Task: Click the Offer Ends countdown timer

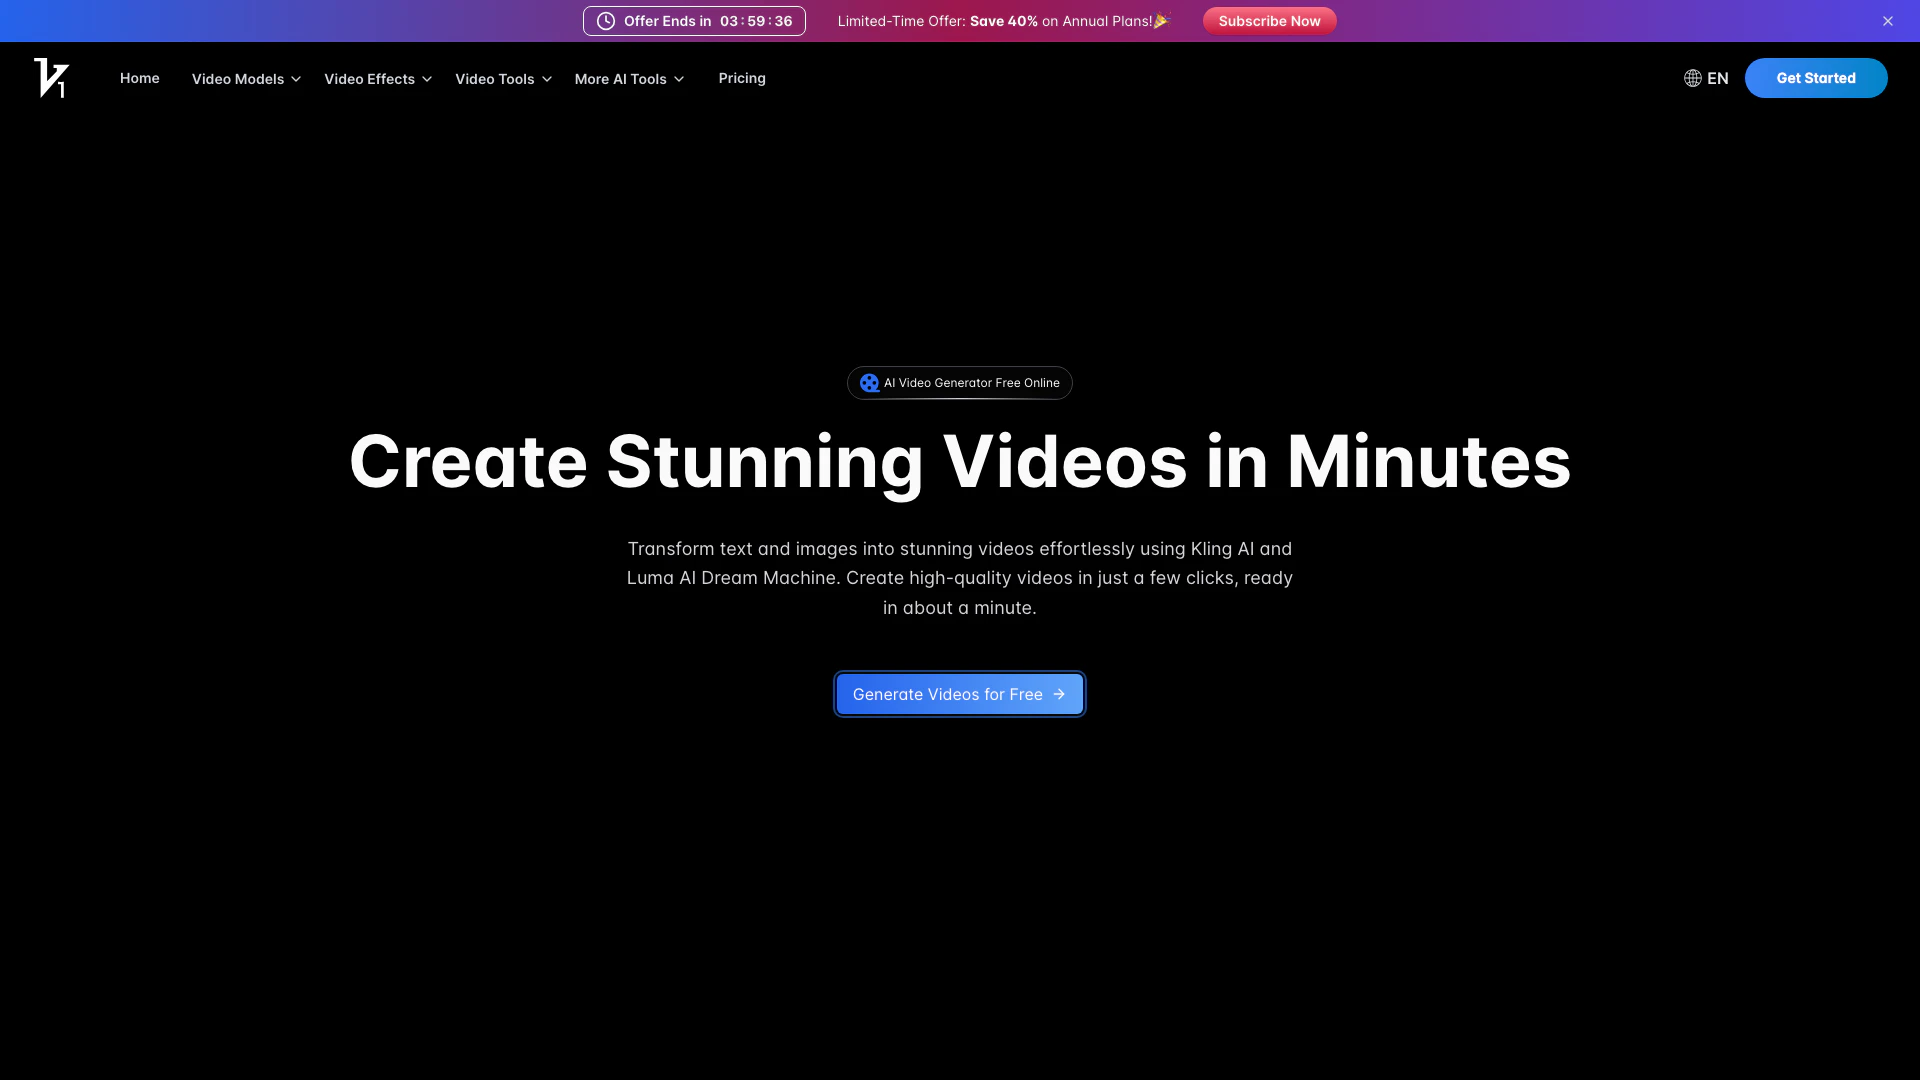Action: [755, 21]
